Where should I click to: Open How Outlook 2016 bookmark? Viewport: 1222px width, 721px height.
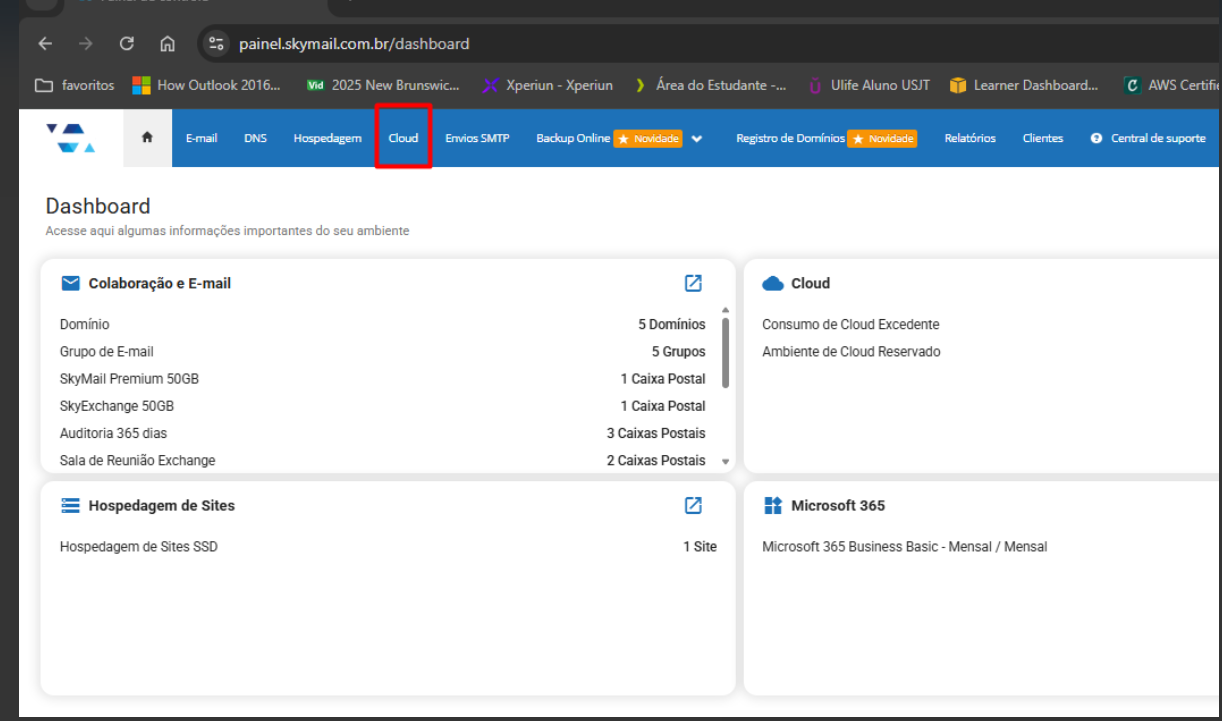point(207,85)
